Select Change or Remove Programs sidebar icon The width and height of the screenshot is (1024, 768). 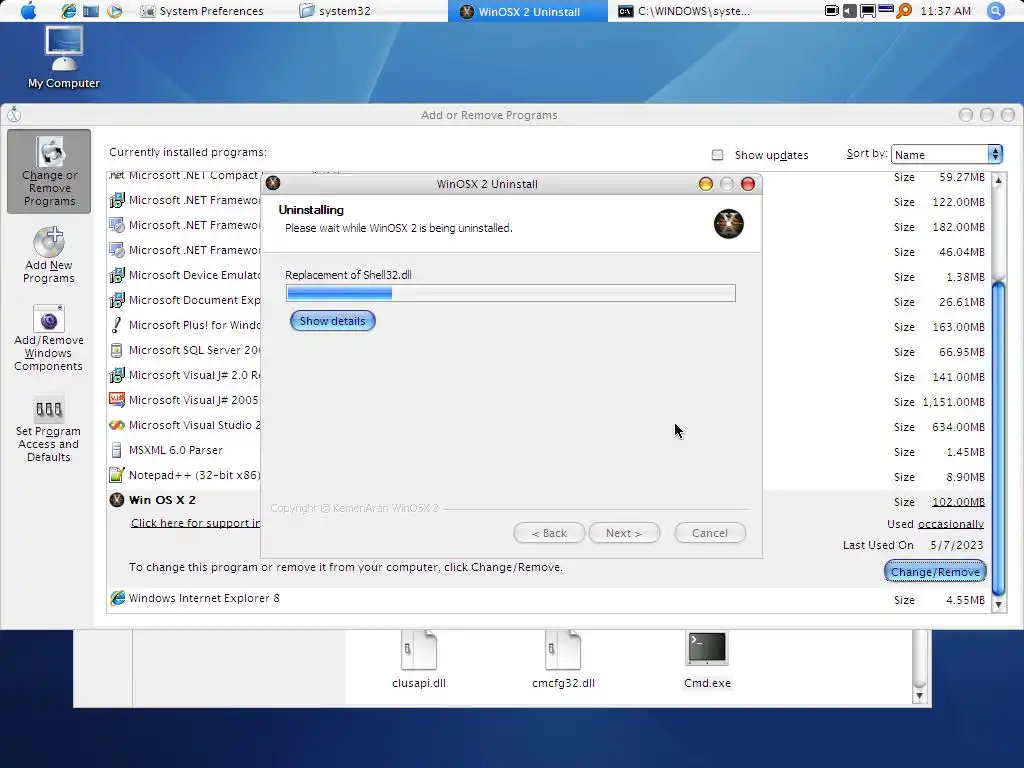50,171
